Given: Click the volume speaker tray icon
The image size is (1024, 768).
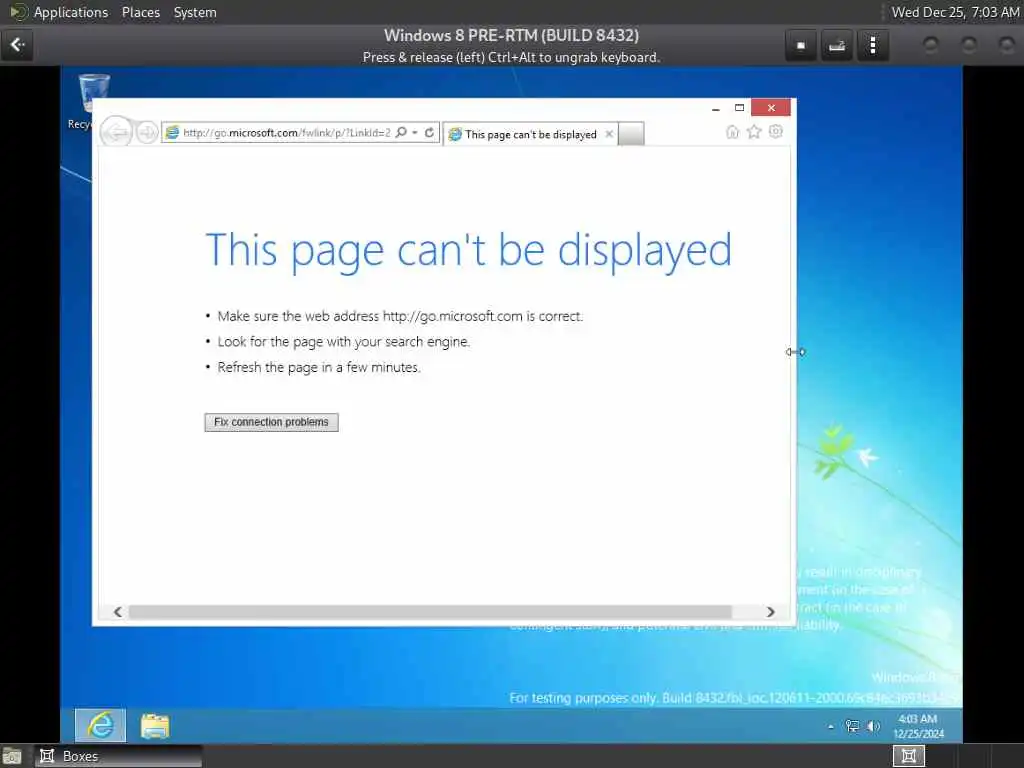Looking at the screenshot, I should coord(873,726).
